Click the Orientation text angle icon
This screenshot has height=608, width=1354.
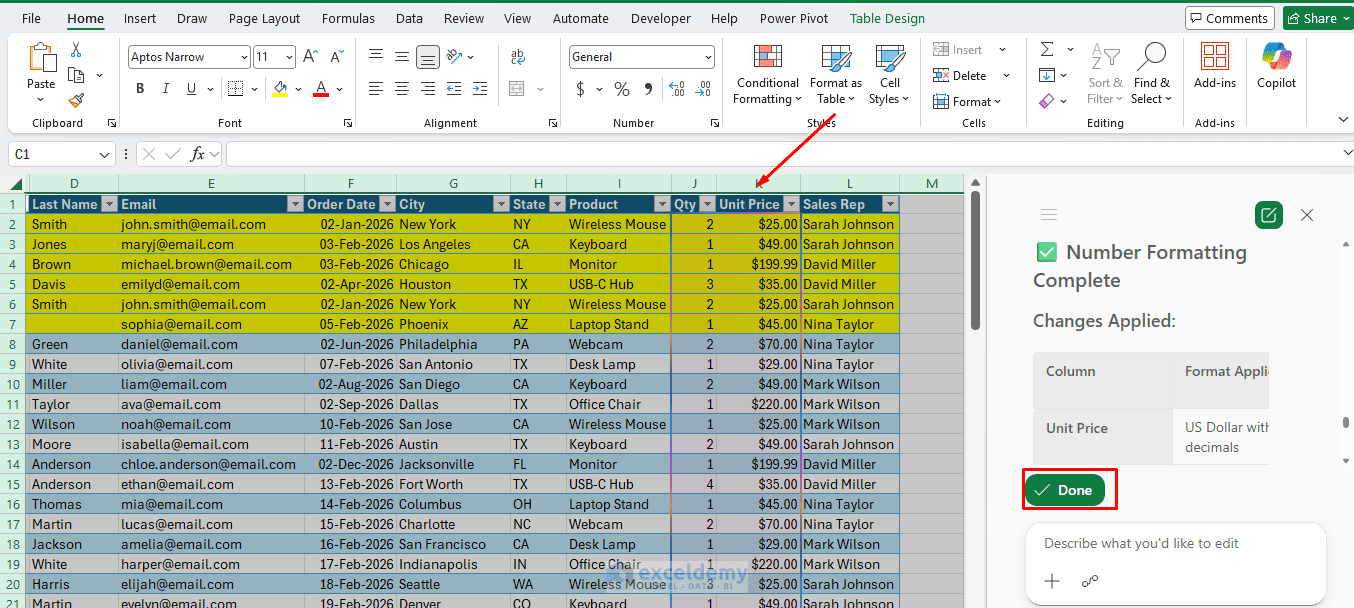click(x=454, y=57)
